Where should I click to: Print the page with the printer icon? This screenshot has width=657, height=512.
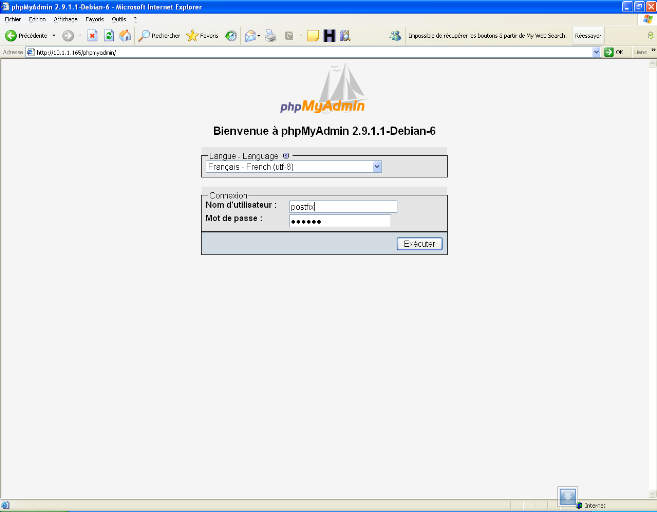(271, 36)
